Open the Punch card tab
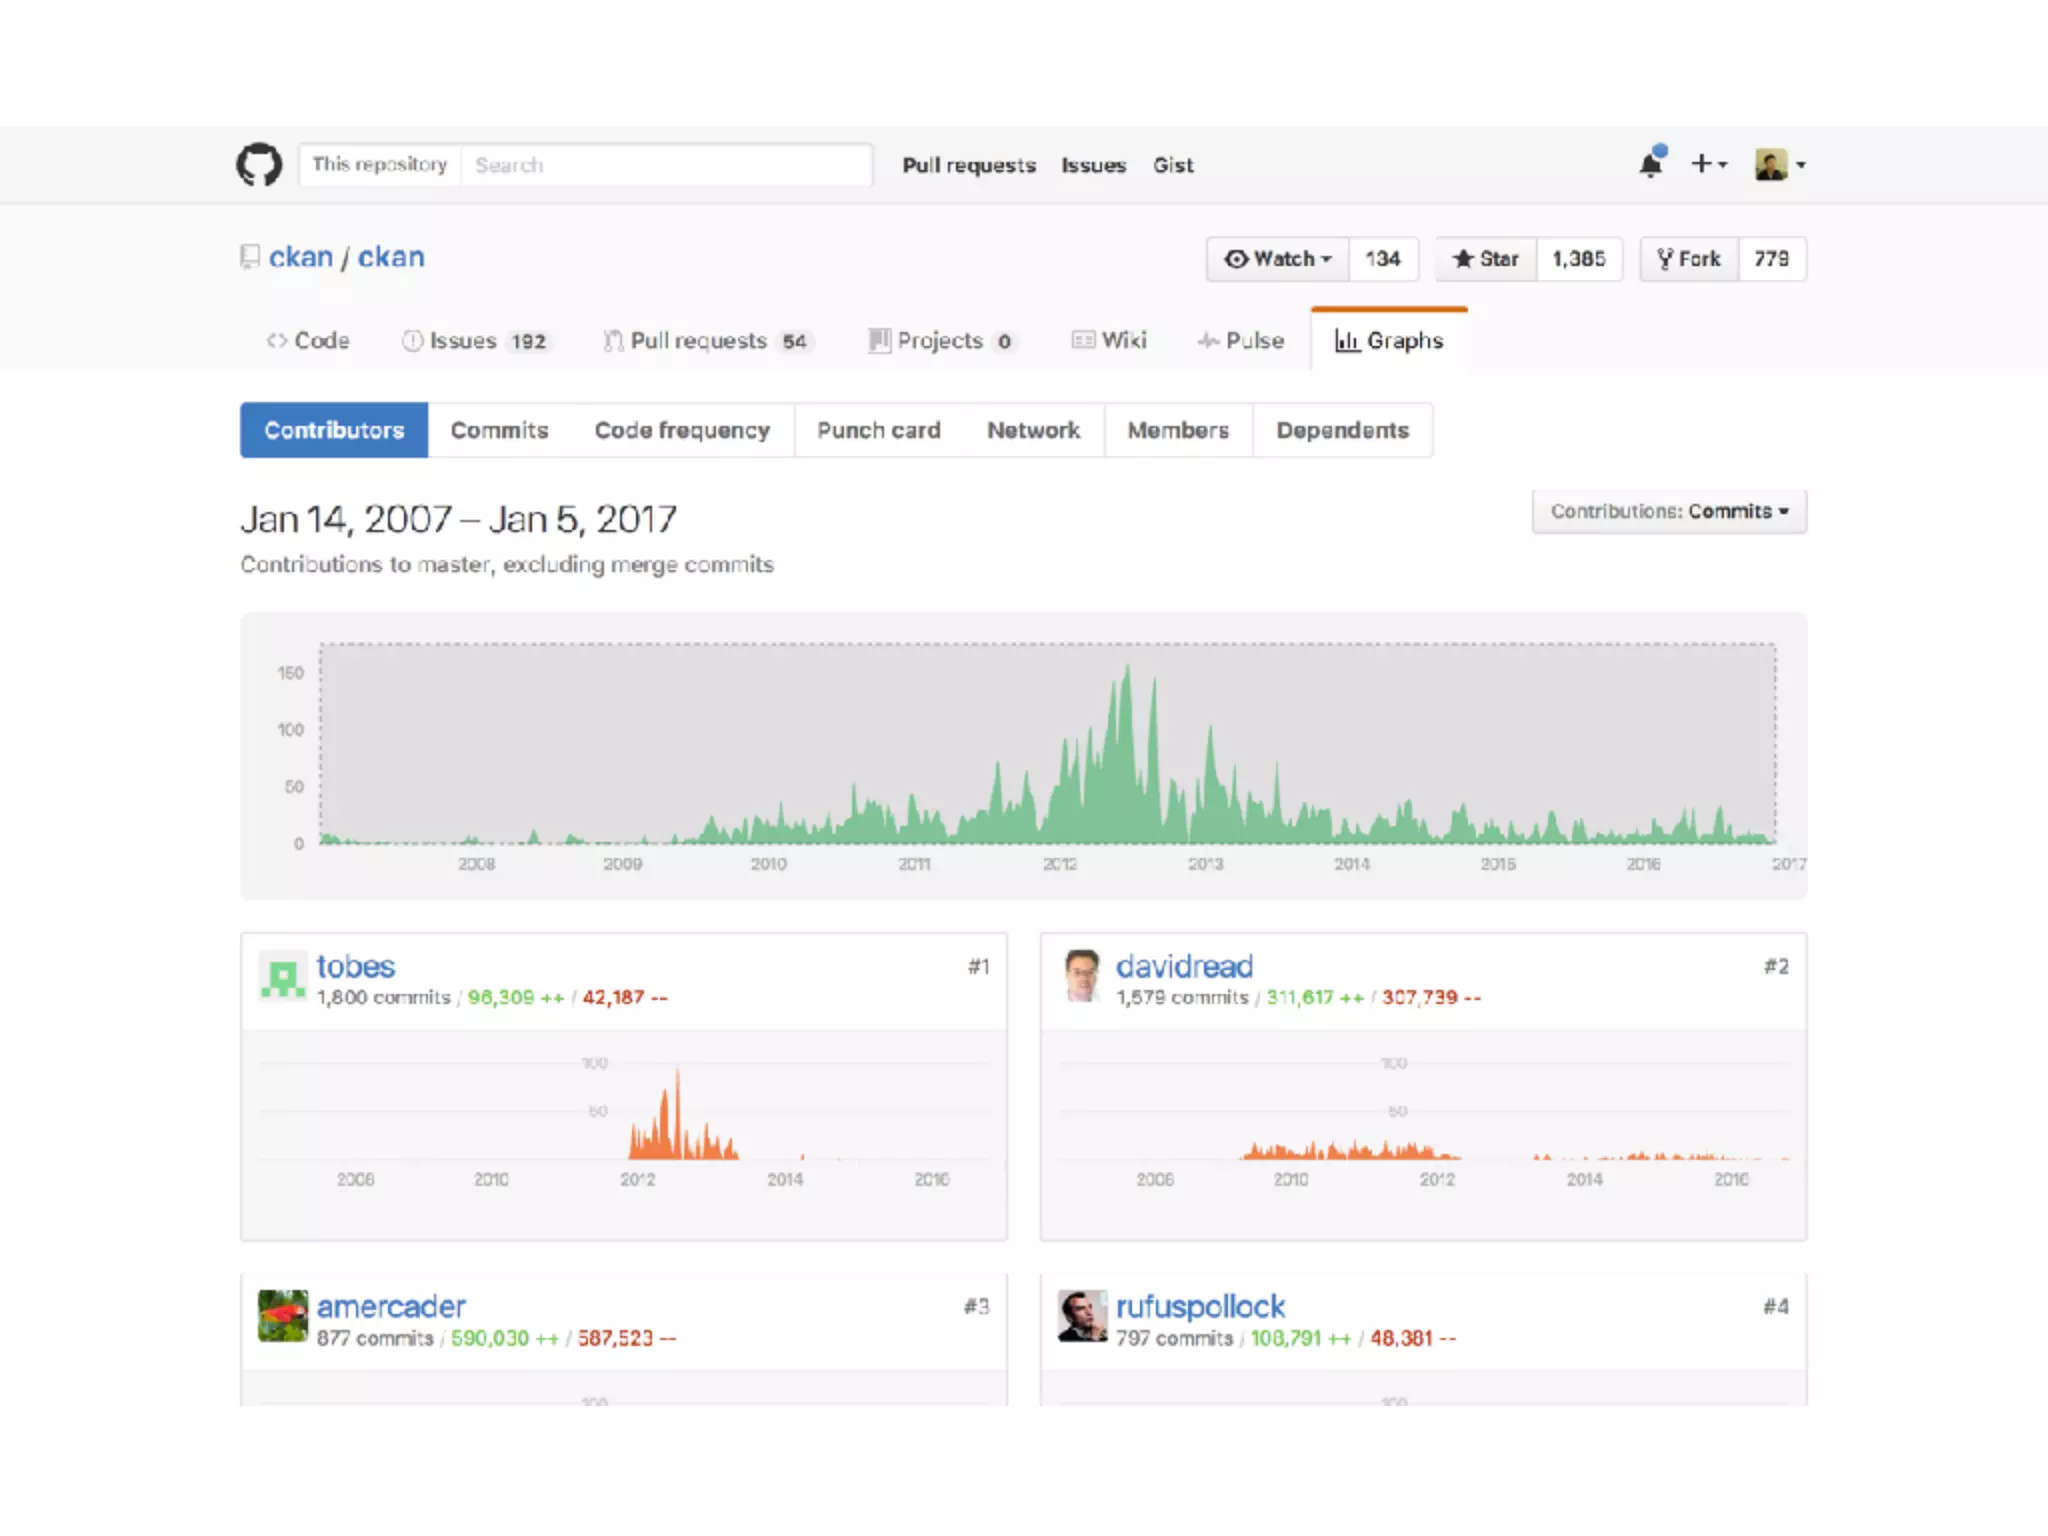Viewport: 2048px width, 1536px height. [878, 431]
